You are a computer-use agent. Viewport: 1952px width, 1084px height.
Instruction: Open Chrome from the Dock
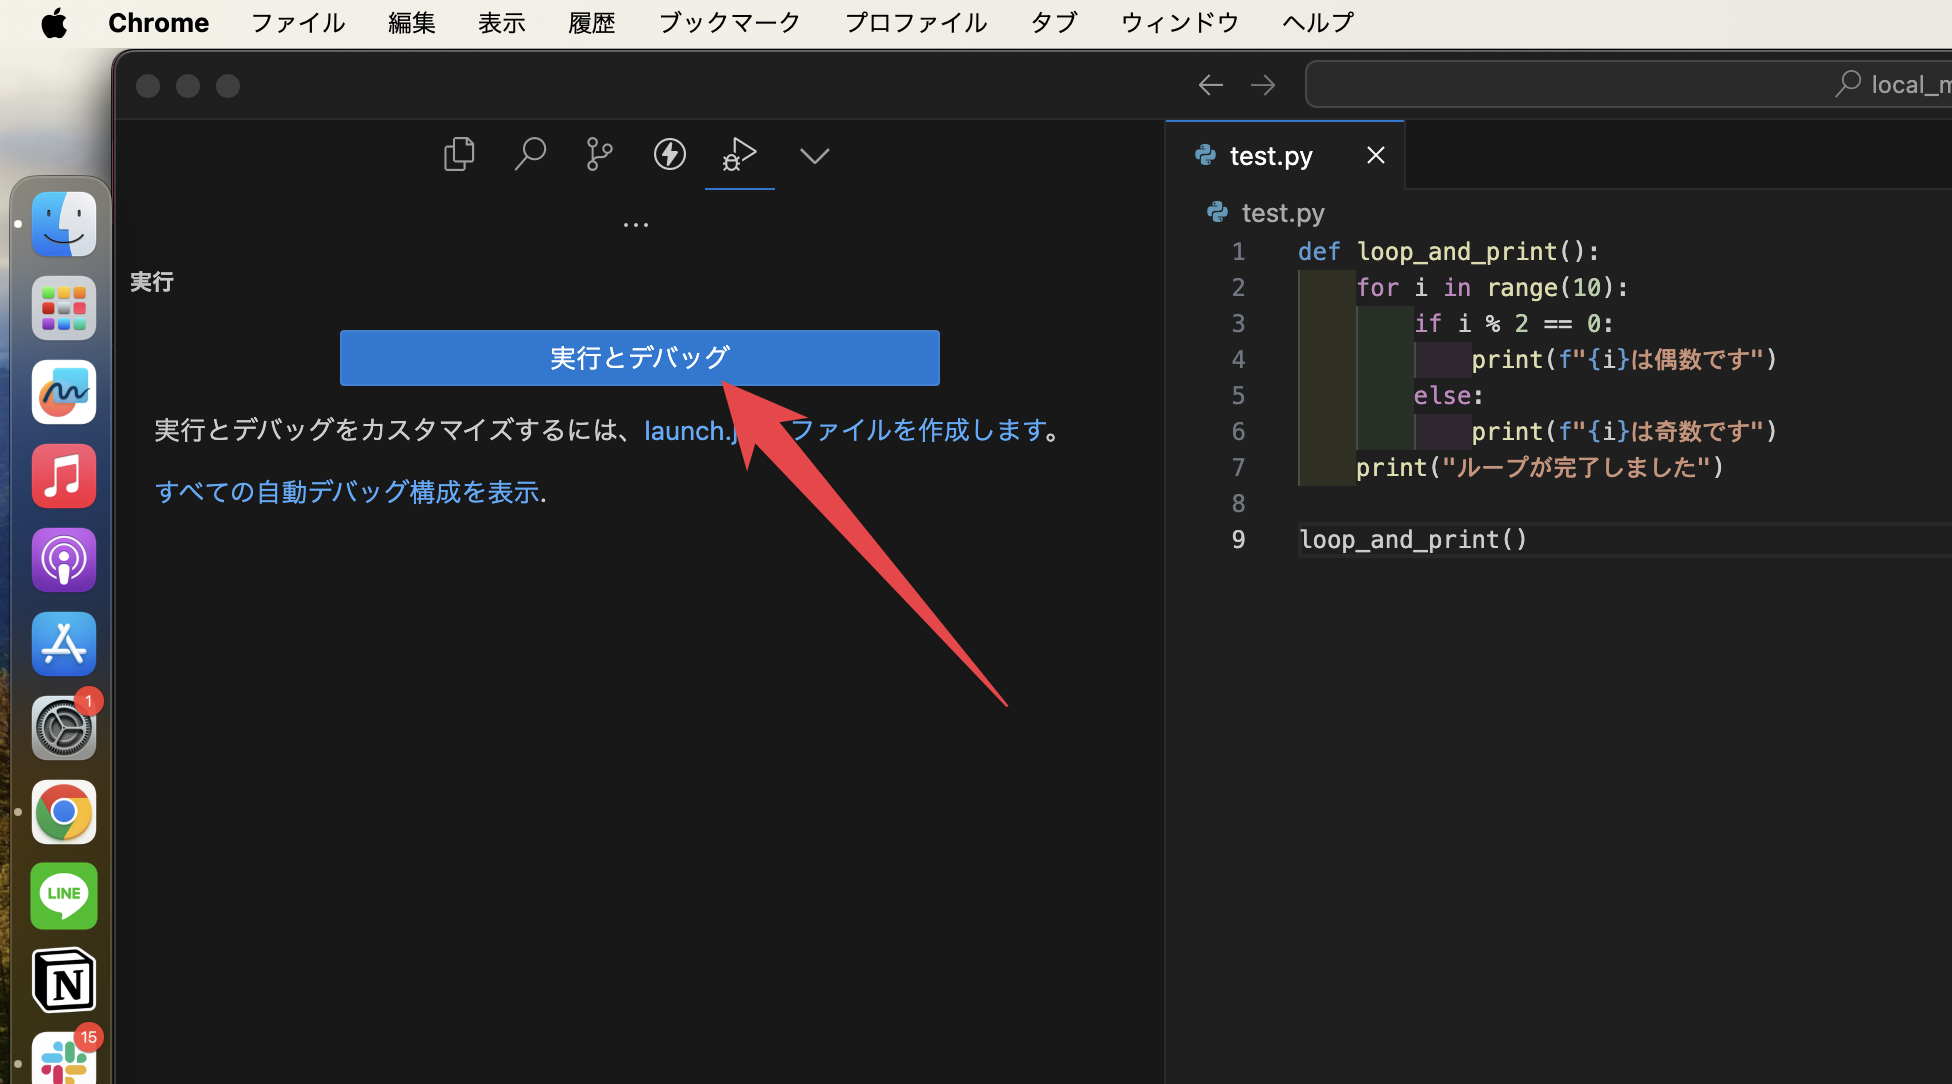[x=63, y=812]
